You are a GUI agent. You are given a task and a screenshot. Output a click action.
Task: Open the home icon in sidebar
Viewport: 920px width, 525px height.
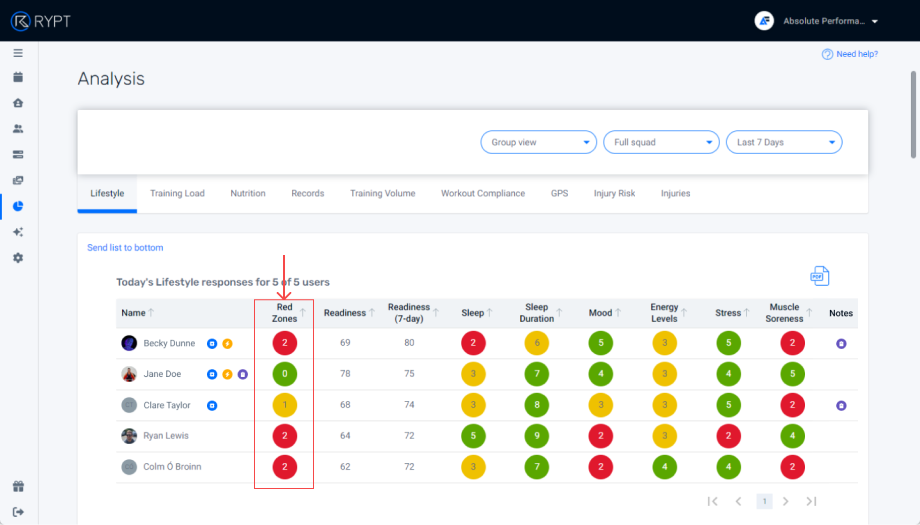18,103
